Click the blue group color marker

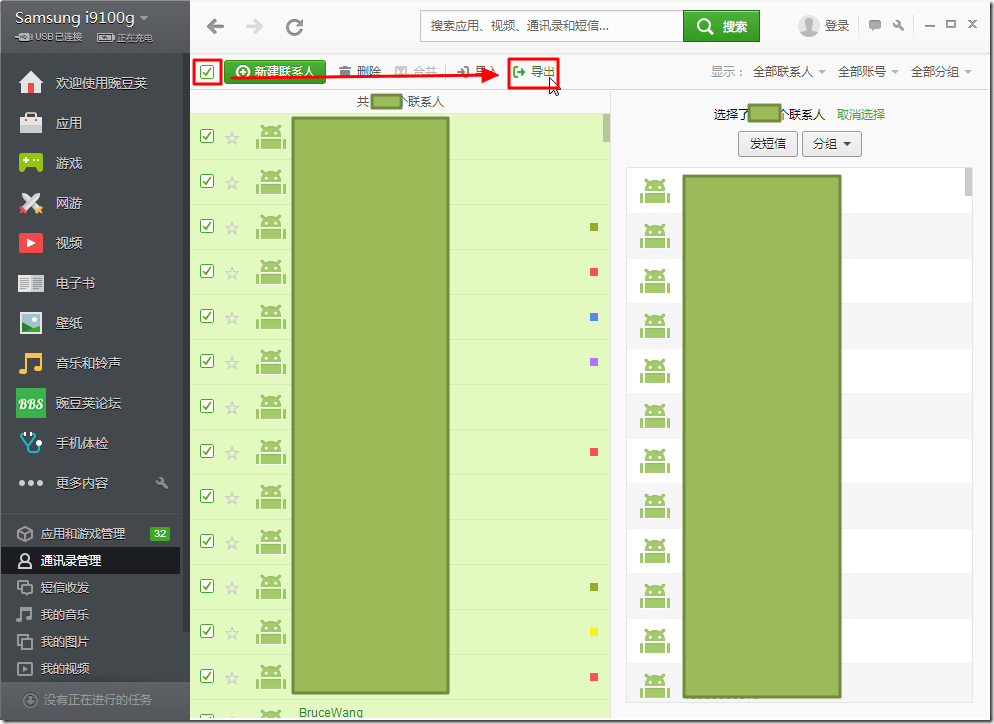pyautogui.click(x=594, y=317)
